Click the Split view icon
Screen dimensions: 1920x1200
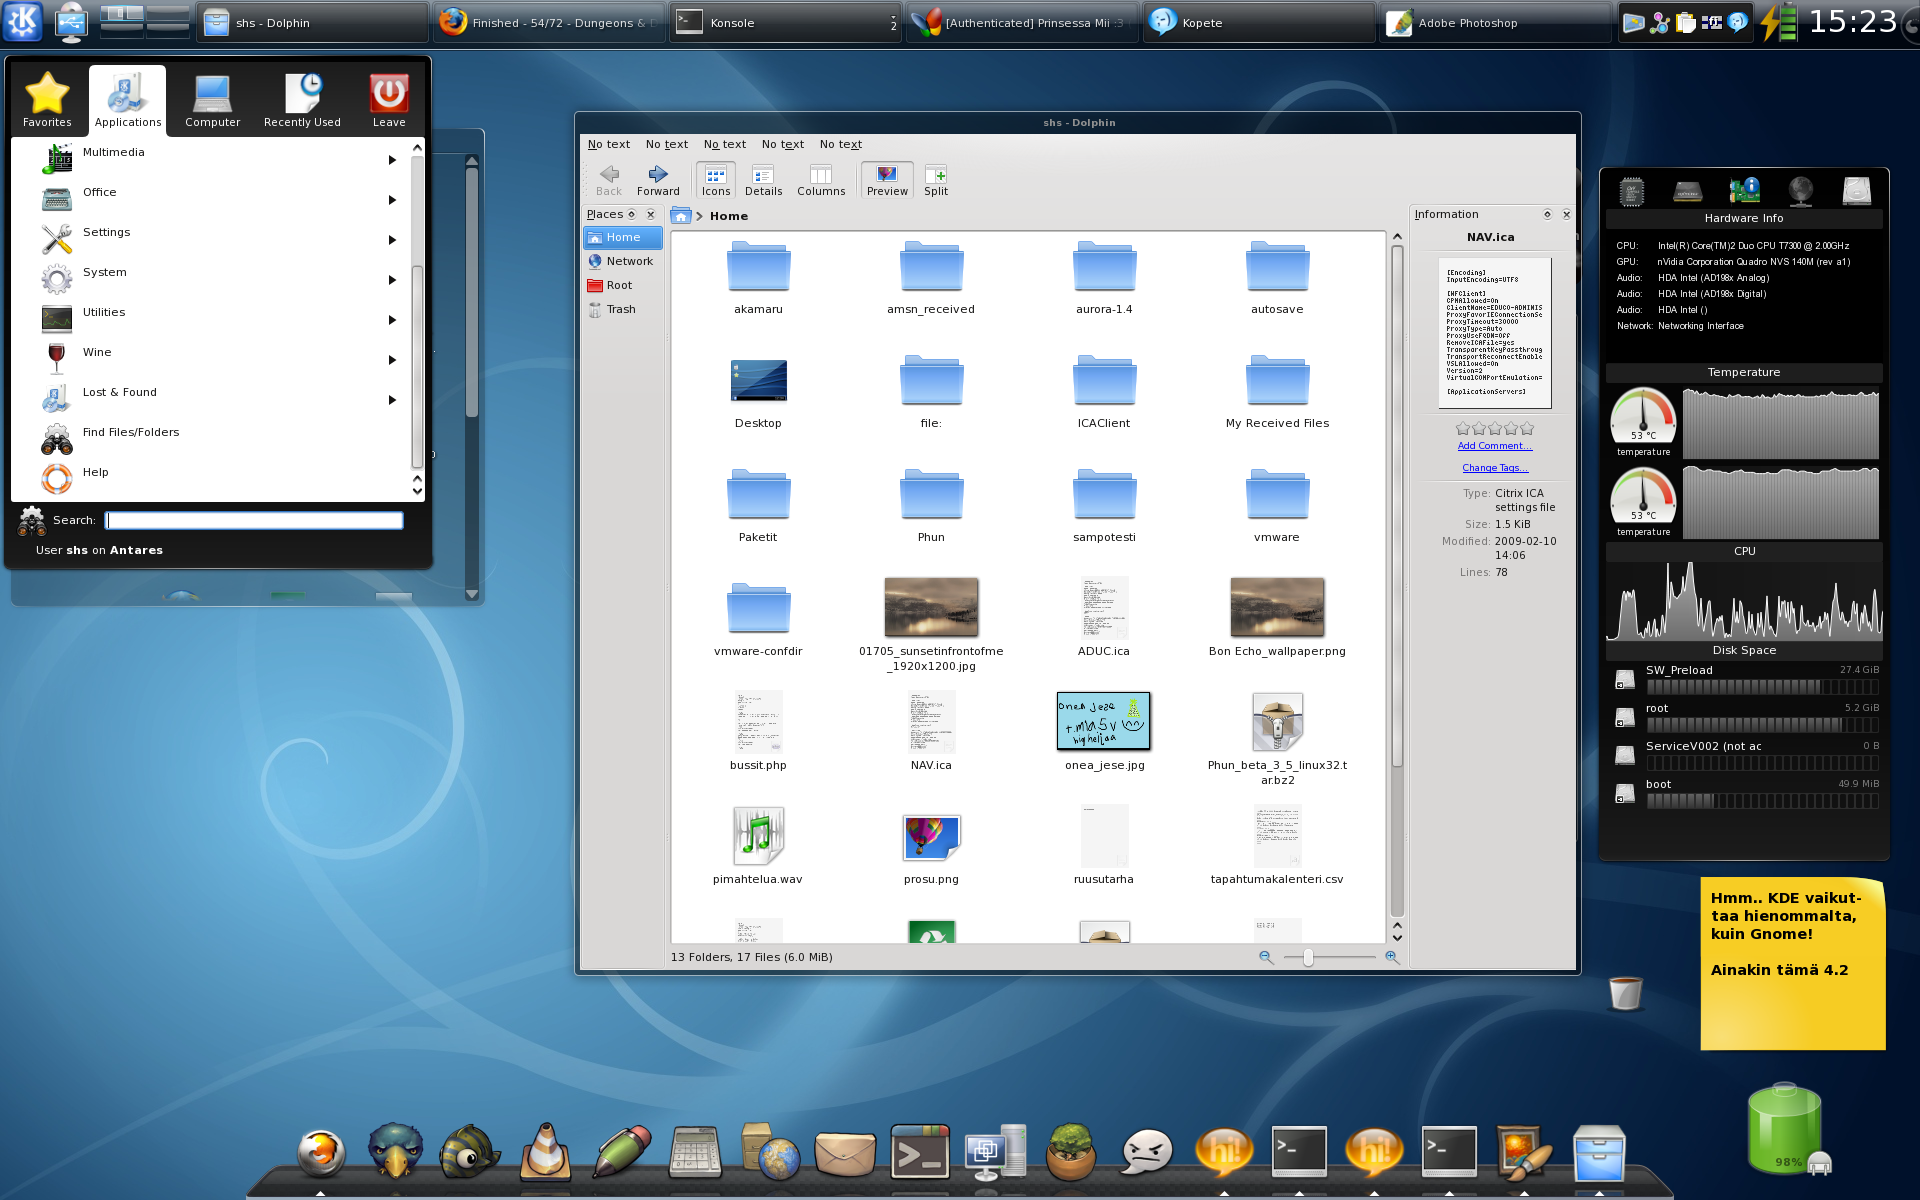[x=935, y=180]
